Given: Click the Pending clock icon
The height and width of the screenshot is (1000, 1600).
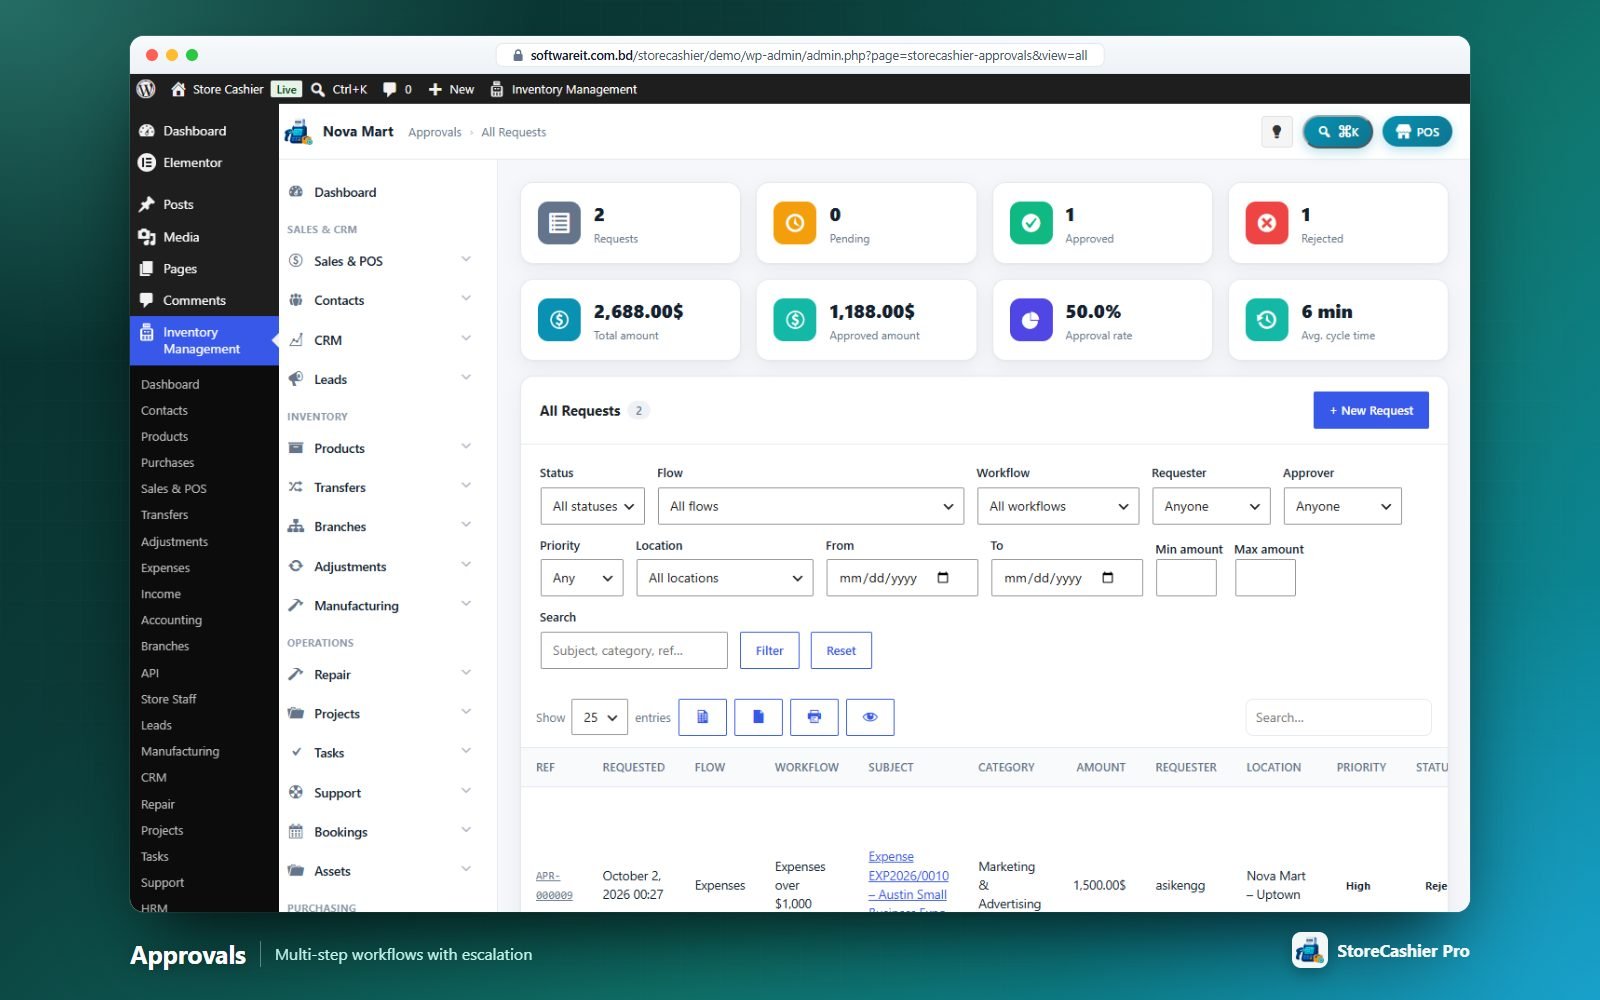Looking at the screenshot, I should (x=795, y=223).
